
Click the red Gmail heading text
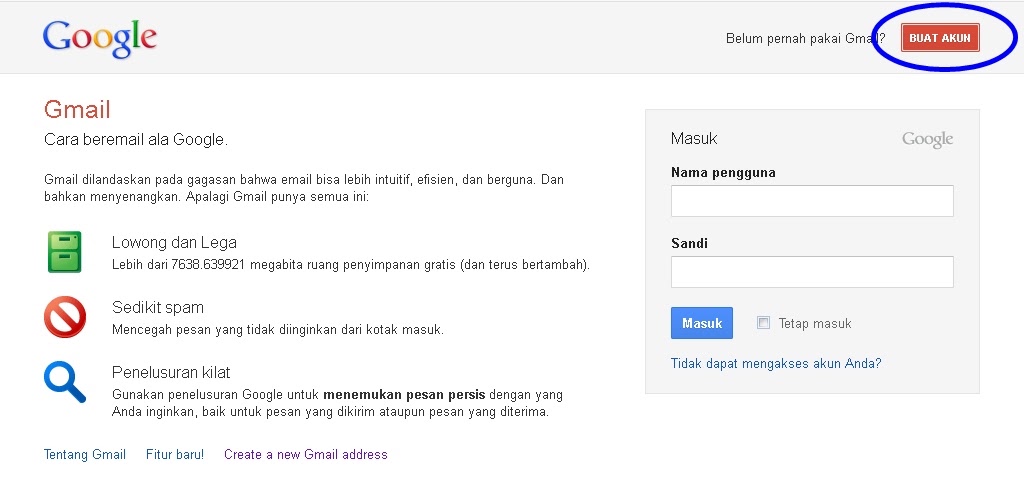[x=77, y=109]
